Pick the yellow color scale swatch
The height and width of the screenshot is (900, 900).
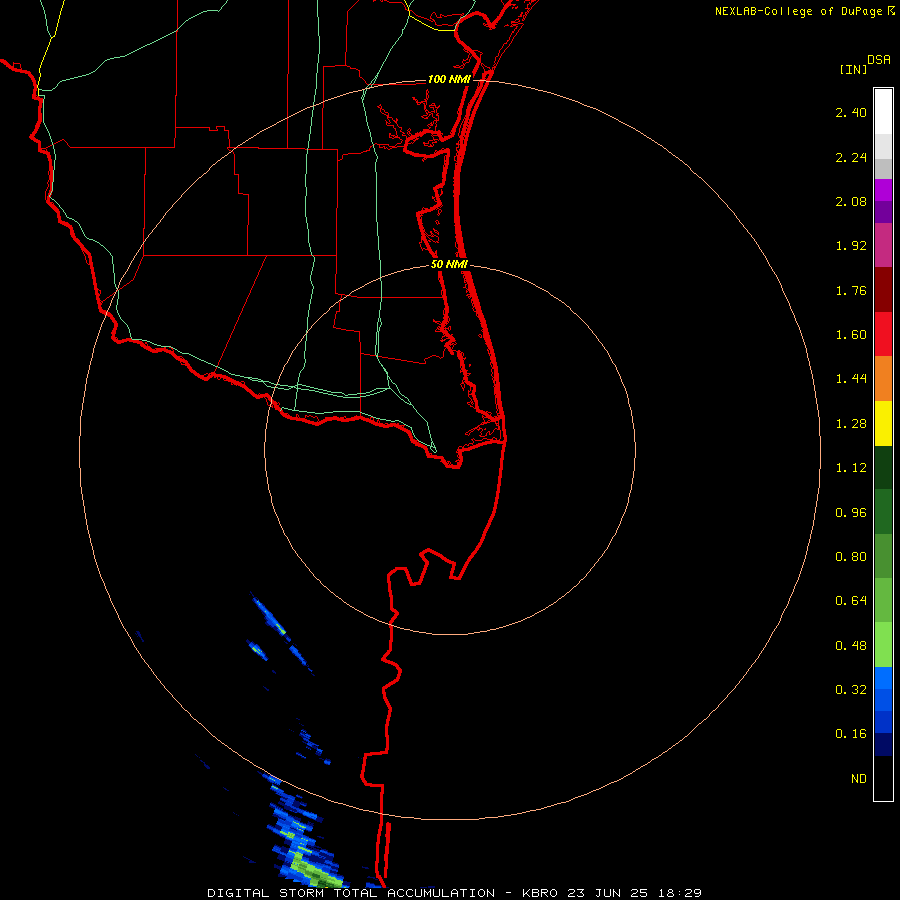point(883,423)
